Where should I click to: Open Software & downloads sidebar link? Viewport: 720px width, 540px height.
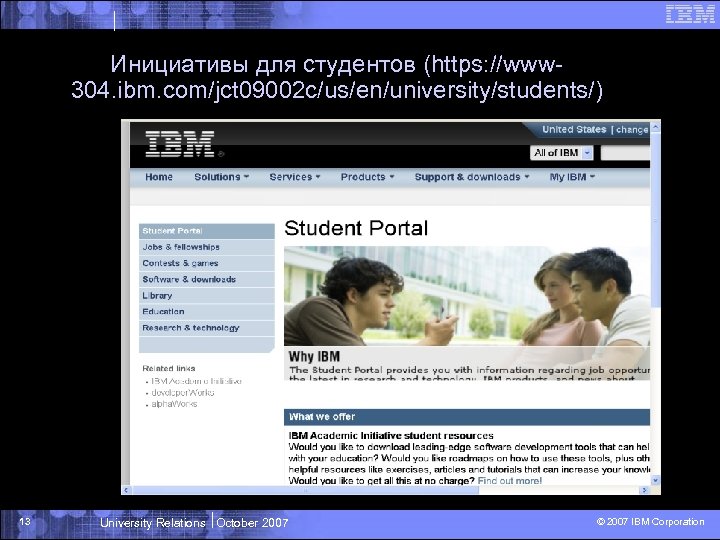pyautogui.click(x=207, y=279)
